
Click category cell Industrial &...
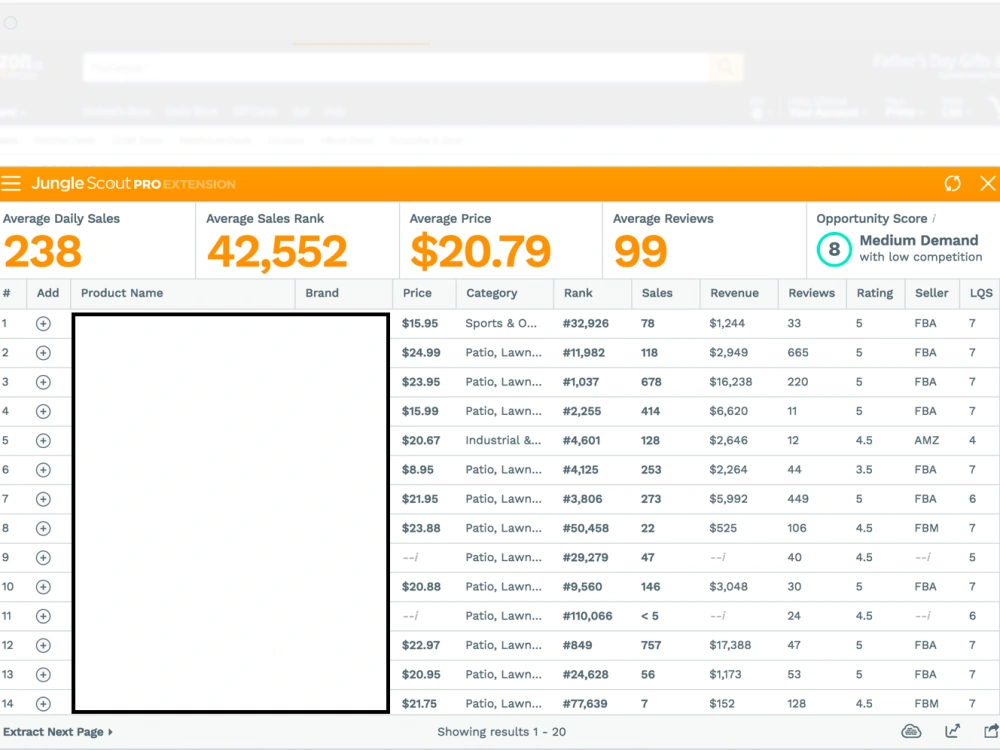(x=503, y=441)
